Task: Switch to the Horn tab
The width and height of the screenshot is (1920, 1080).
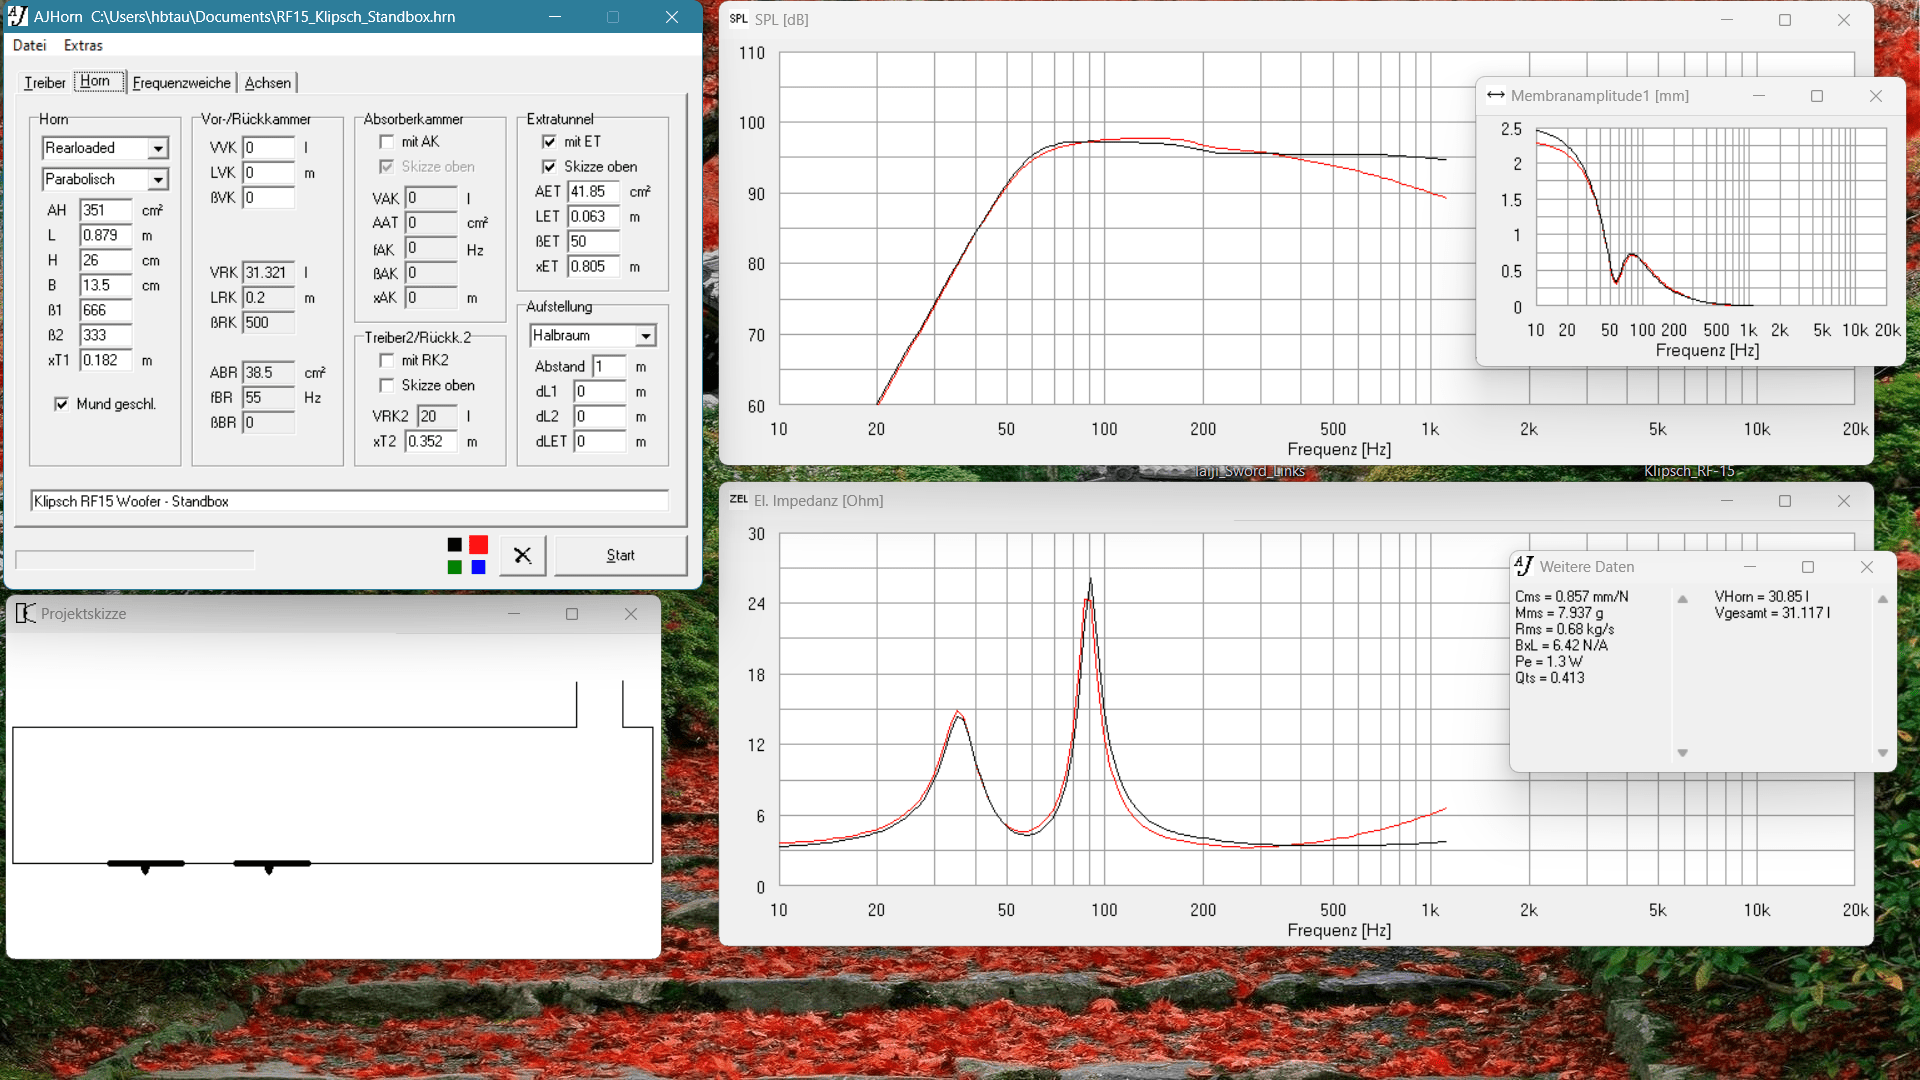Action: [97, 82]
